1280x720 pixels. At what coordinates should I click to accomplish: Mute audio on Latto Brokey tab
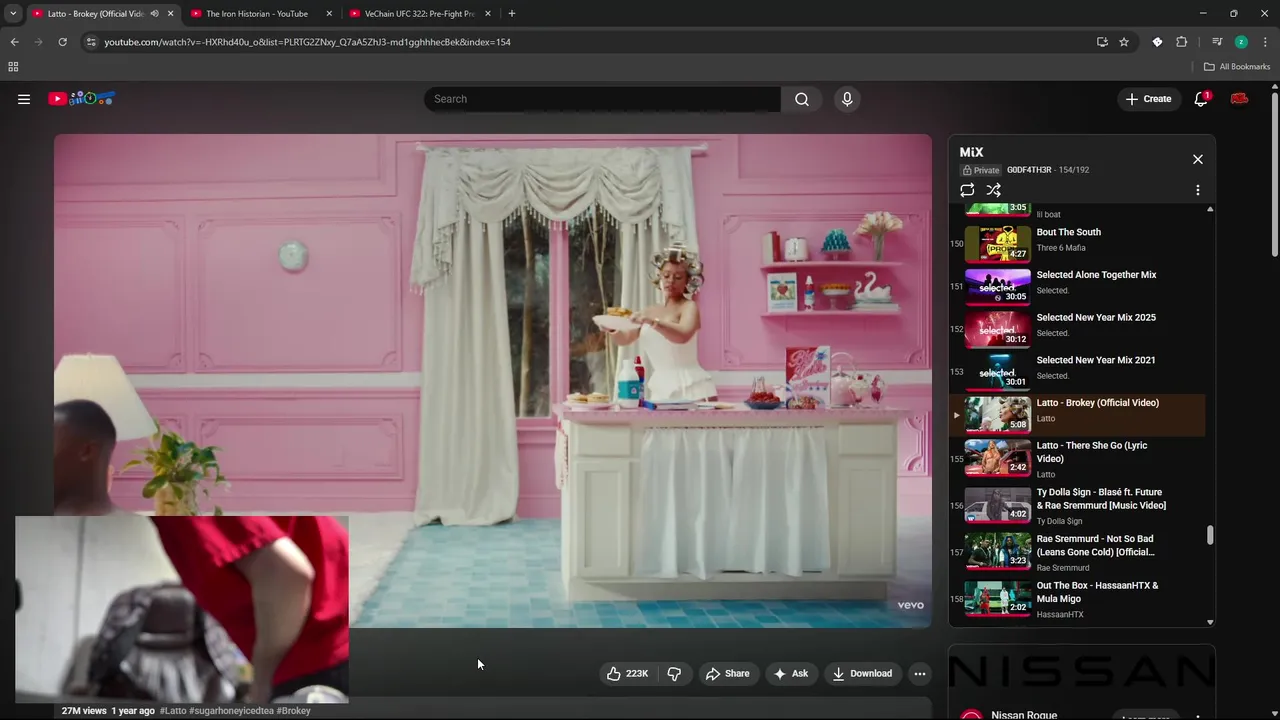154,14
